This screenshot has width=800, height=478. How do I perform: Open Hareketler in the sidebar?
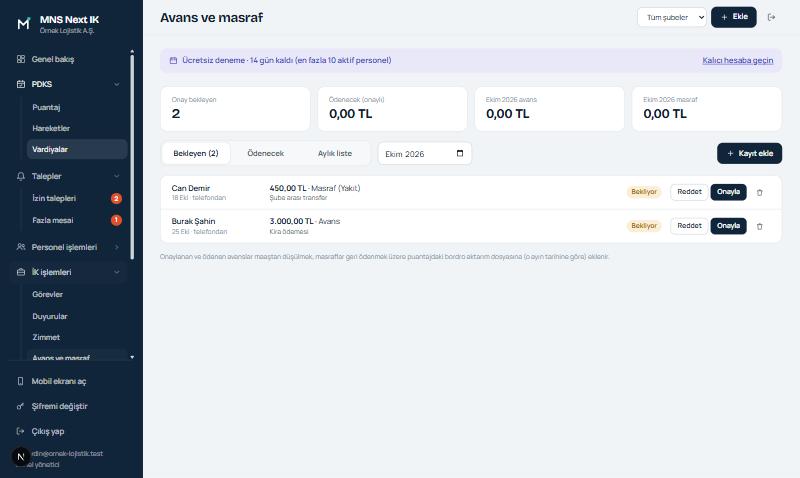[x=77, y=128]
